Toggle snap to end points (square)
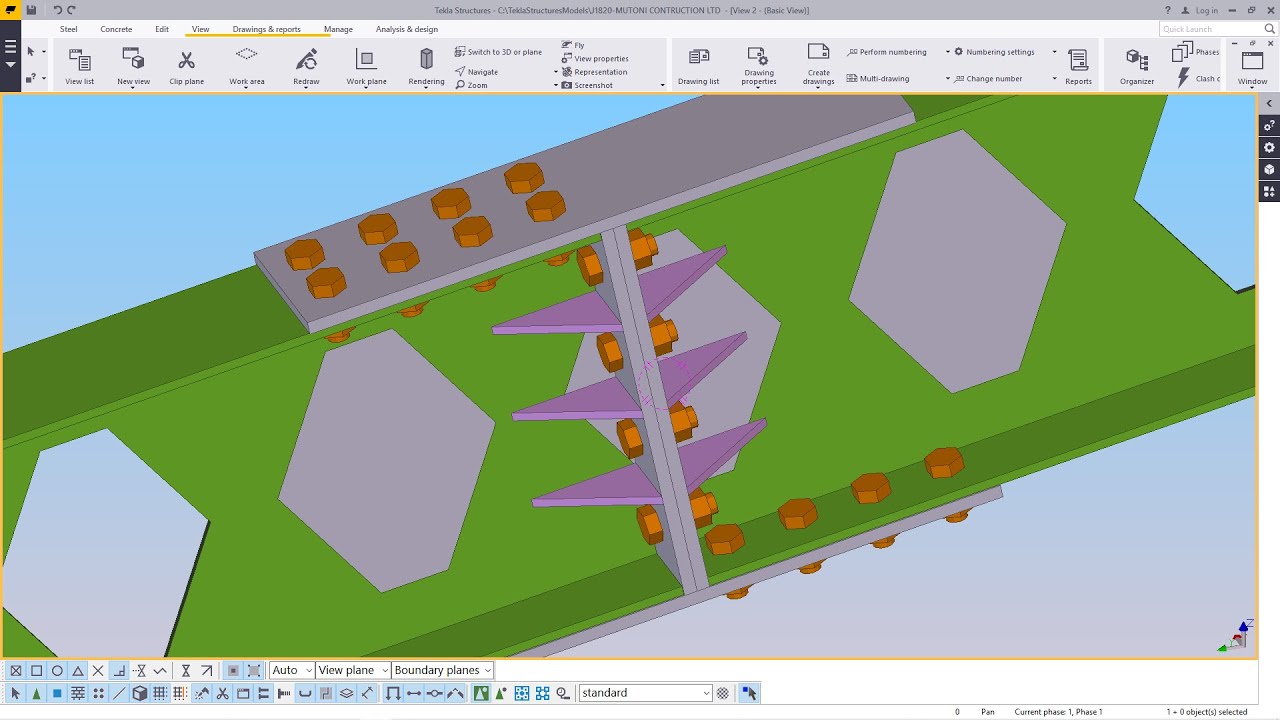 pyautogui.click(x=36, y=671)
